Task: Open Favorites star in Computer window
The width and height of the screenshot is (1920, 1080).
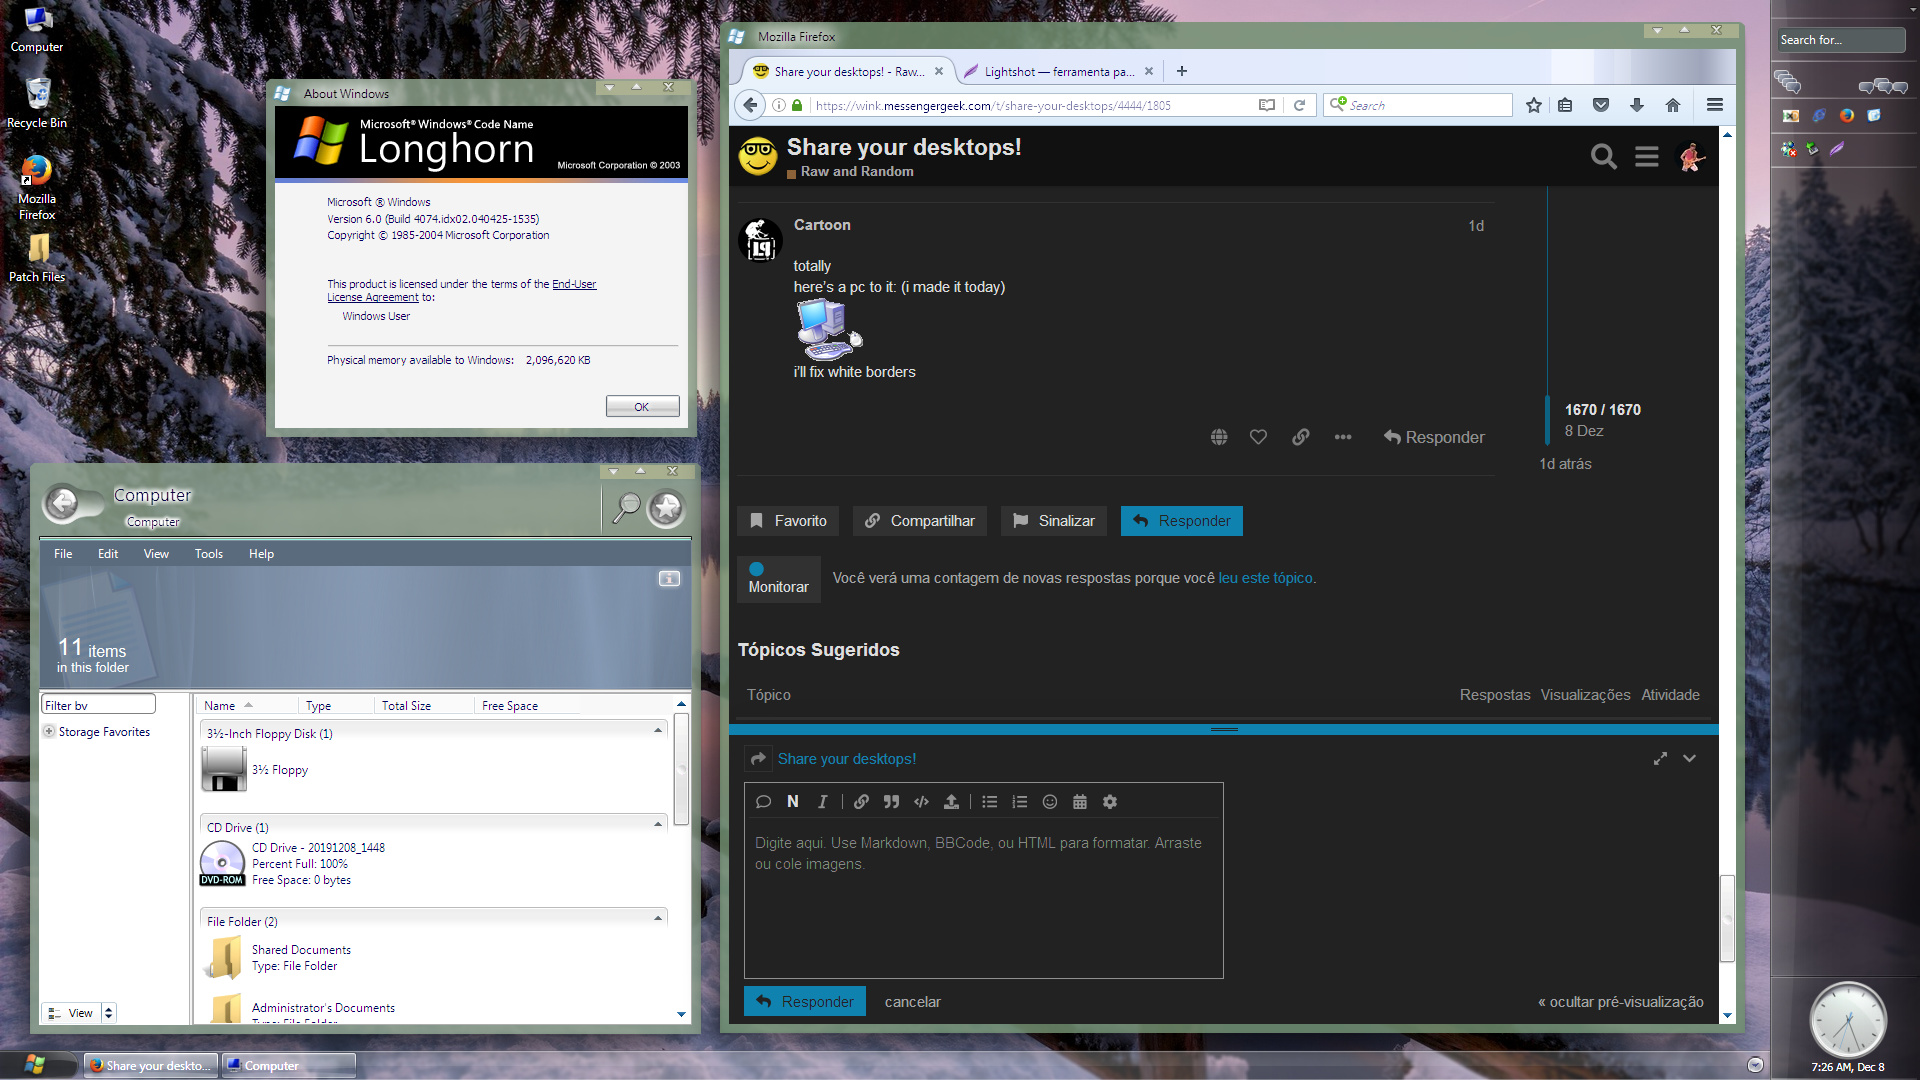Action: [x=666, y=508]
